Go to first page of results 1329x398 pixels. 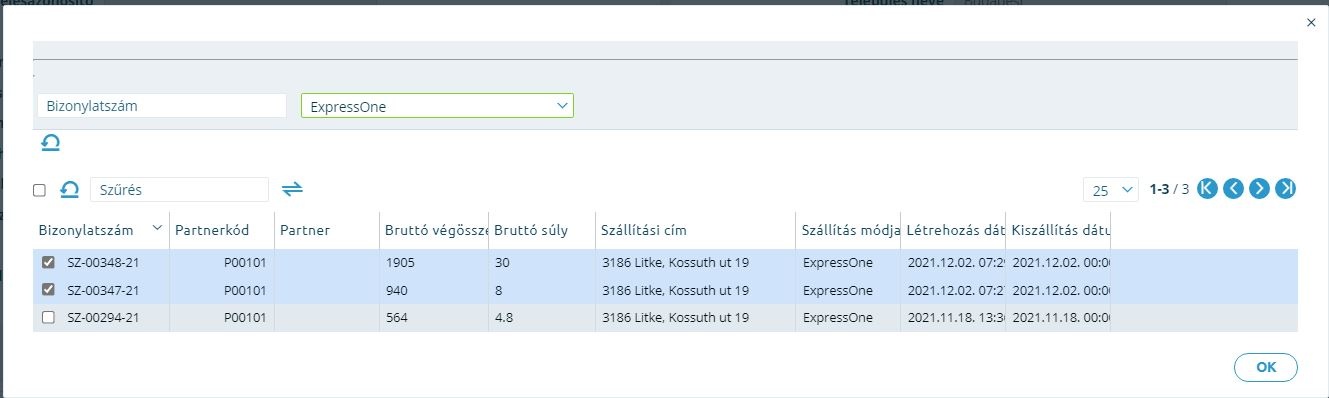(1207, 188)
